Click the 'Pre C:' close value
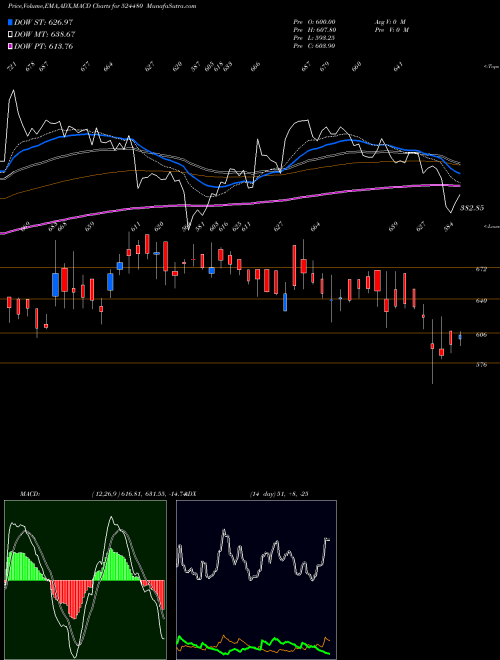This screenshot has height=660, width=500. tap(314, 46)
